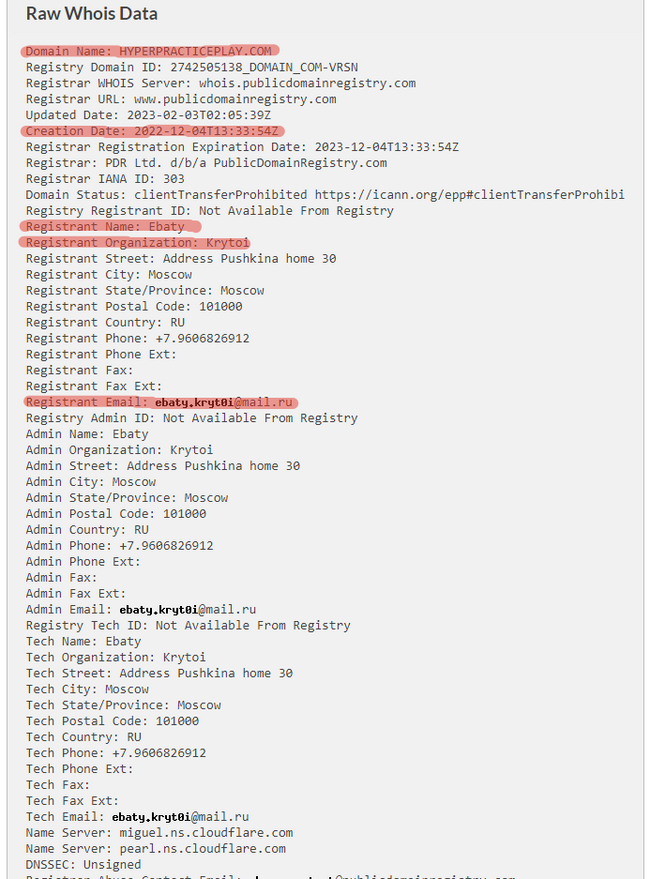
Task: Click the highlighted Registrant Name Ebaty line
Action: 104,227
